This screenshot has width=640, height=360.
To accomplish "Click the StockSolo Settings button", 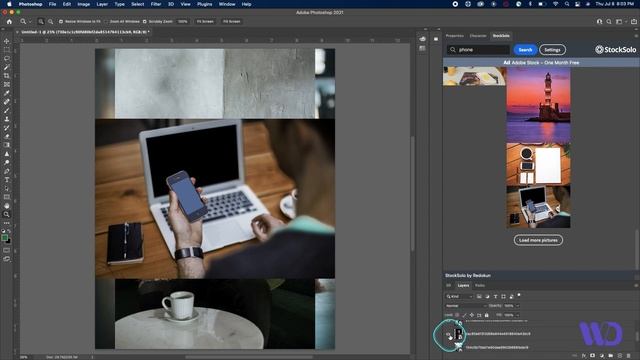I will [x=552, y=50].
